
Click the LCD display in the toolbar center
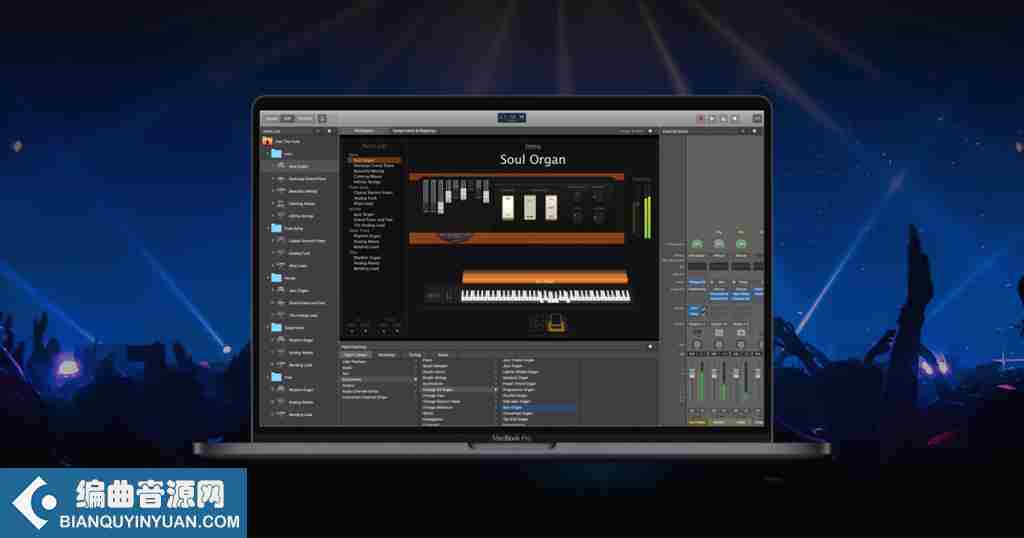(511, 118)
